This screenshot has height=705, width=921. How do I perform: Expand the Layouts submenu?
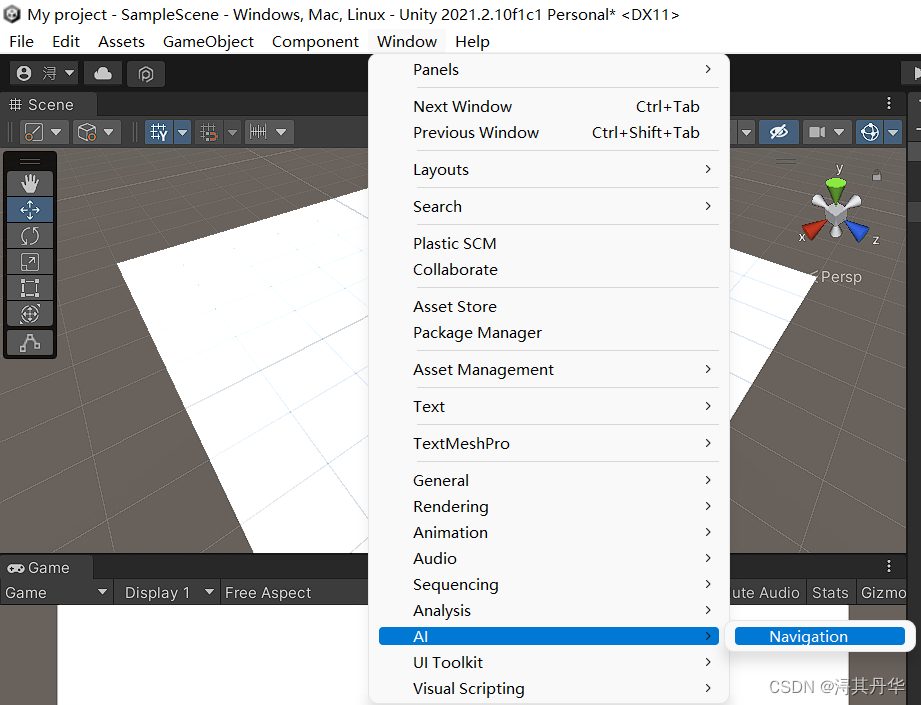[549, 170]
